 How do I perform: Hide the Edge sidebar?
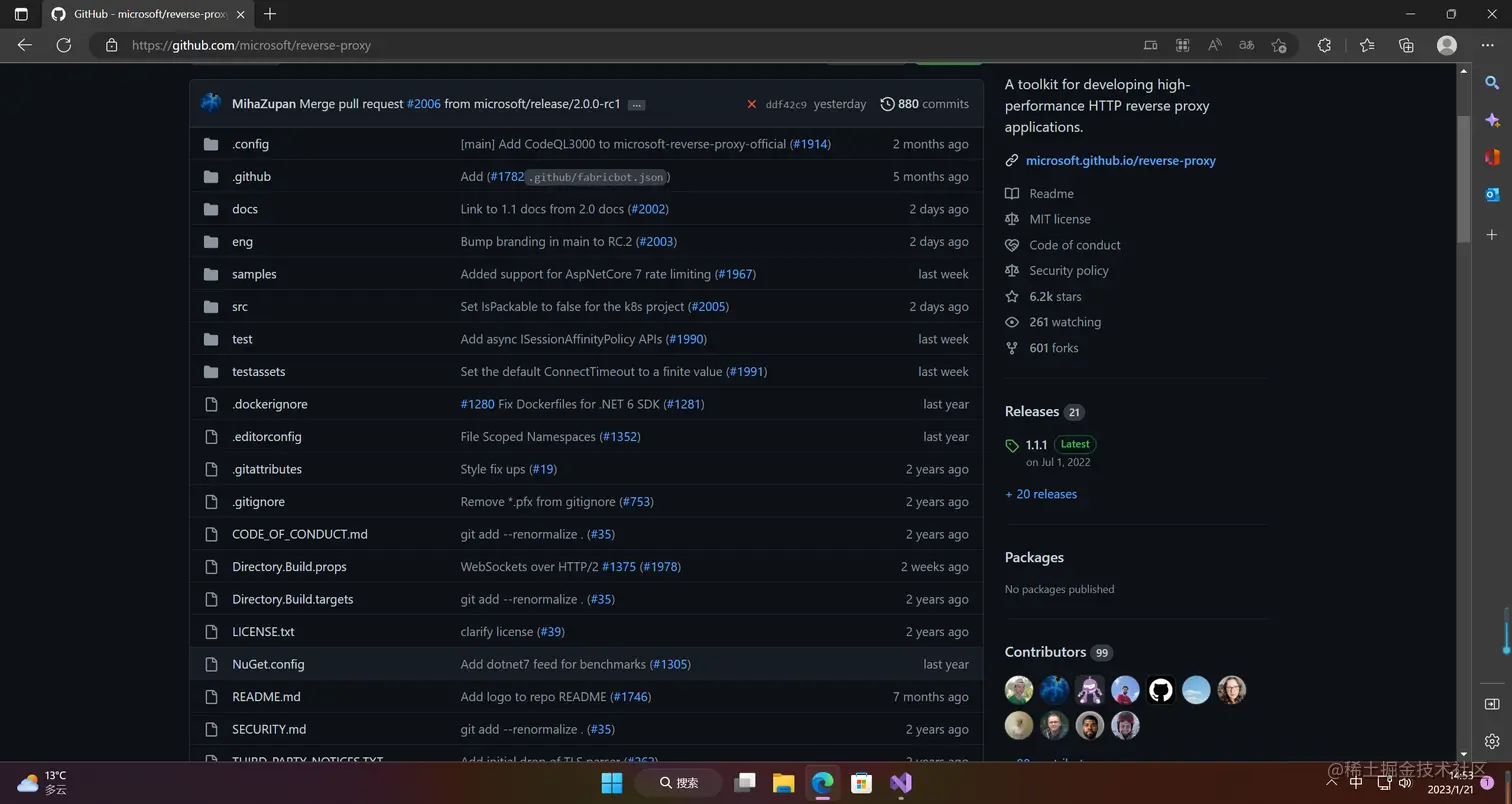[1492, 704]
